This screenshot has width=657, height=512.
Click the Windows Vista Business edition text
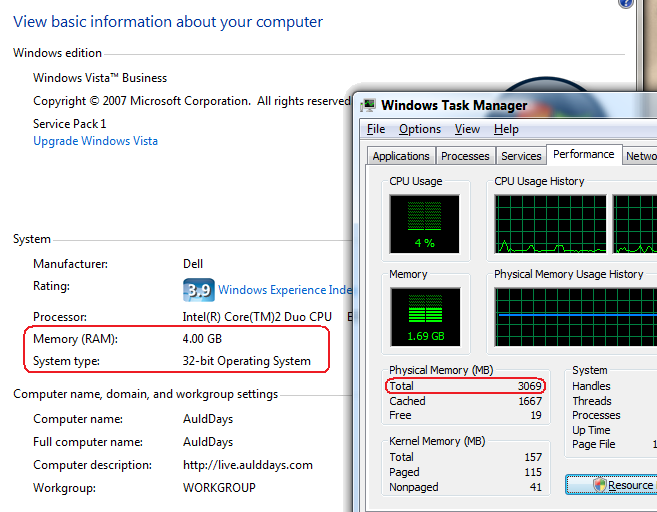tap(100, 78)
